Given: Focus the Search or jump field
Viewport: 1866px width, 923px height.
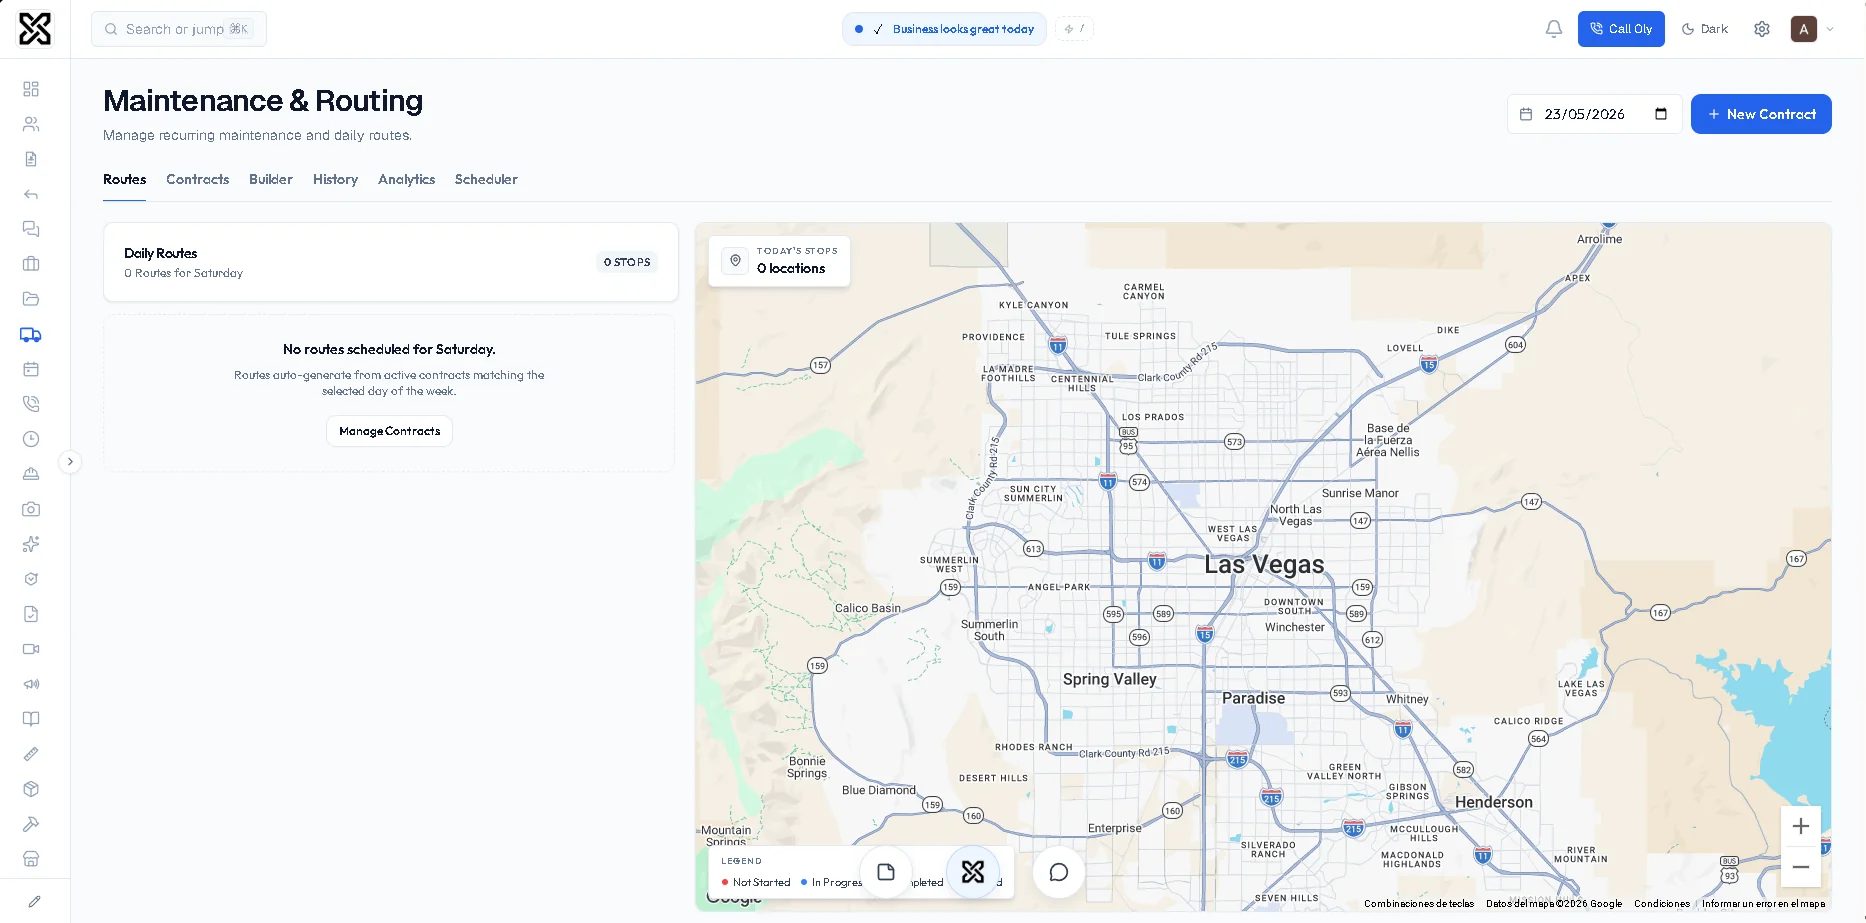Looking at the screenshot, I should [179, 29].
